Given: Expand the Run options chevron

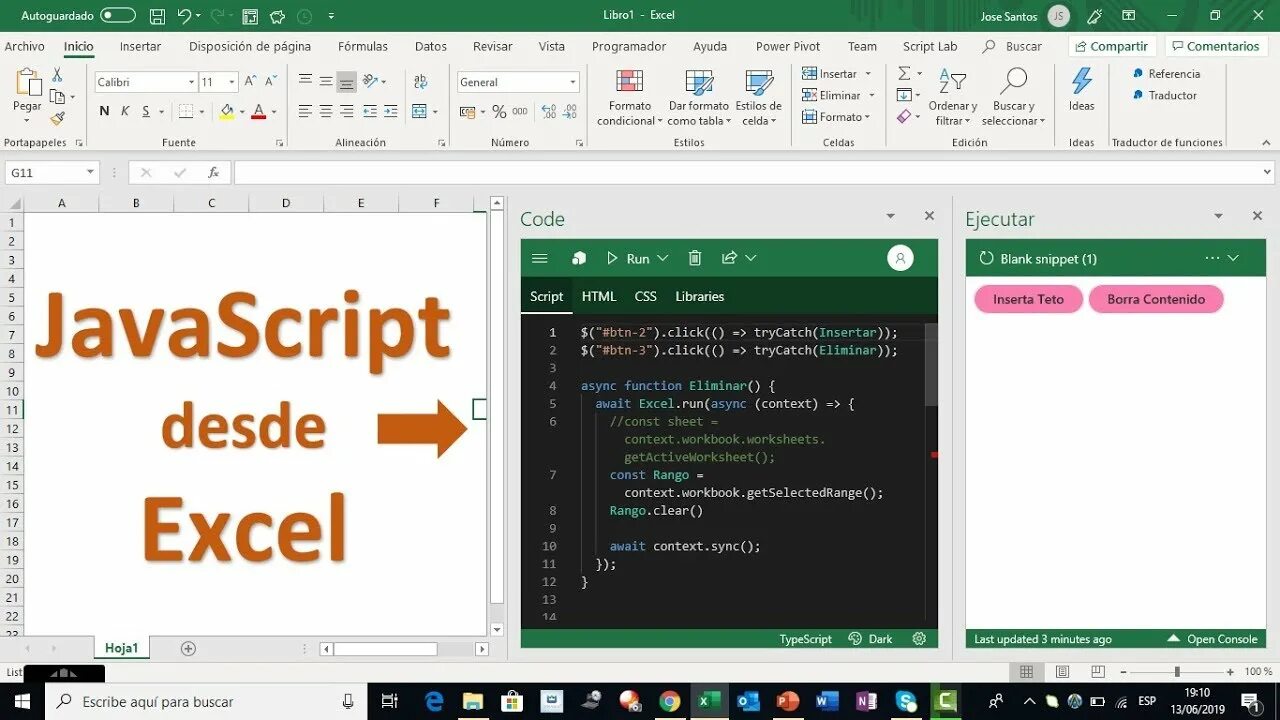Looking at the screenshot, I should (663, 258).
